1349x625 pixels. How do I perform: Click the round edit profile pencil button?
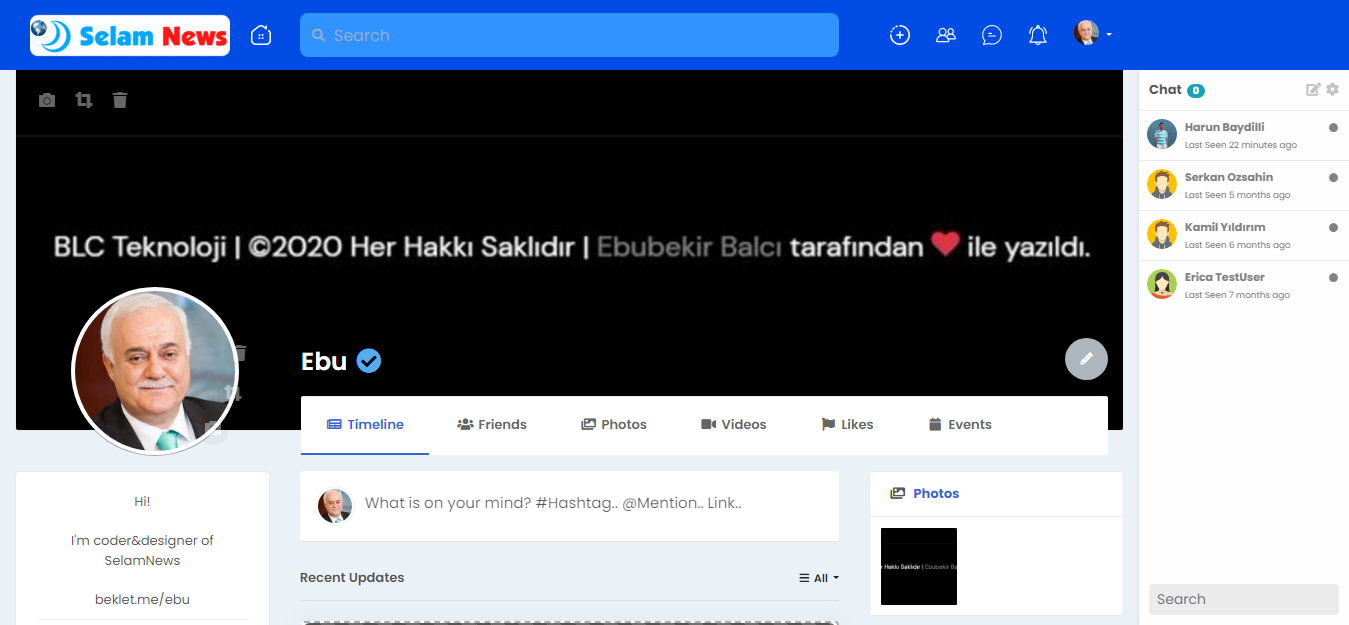pos(1086,359)
